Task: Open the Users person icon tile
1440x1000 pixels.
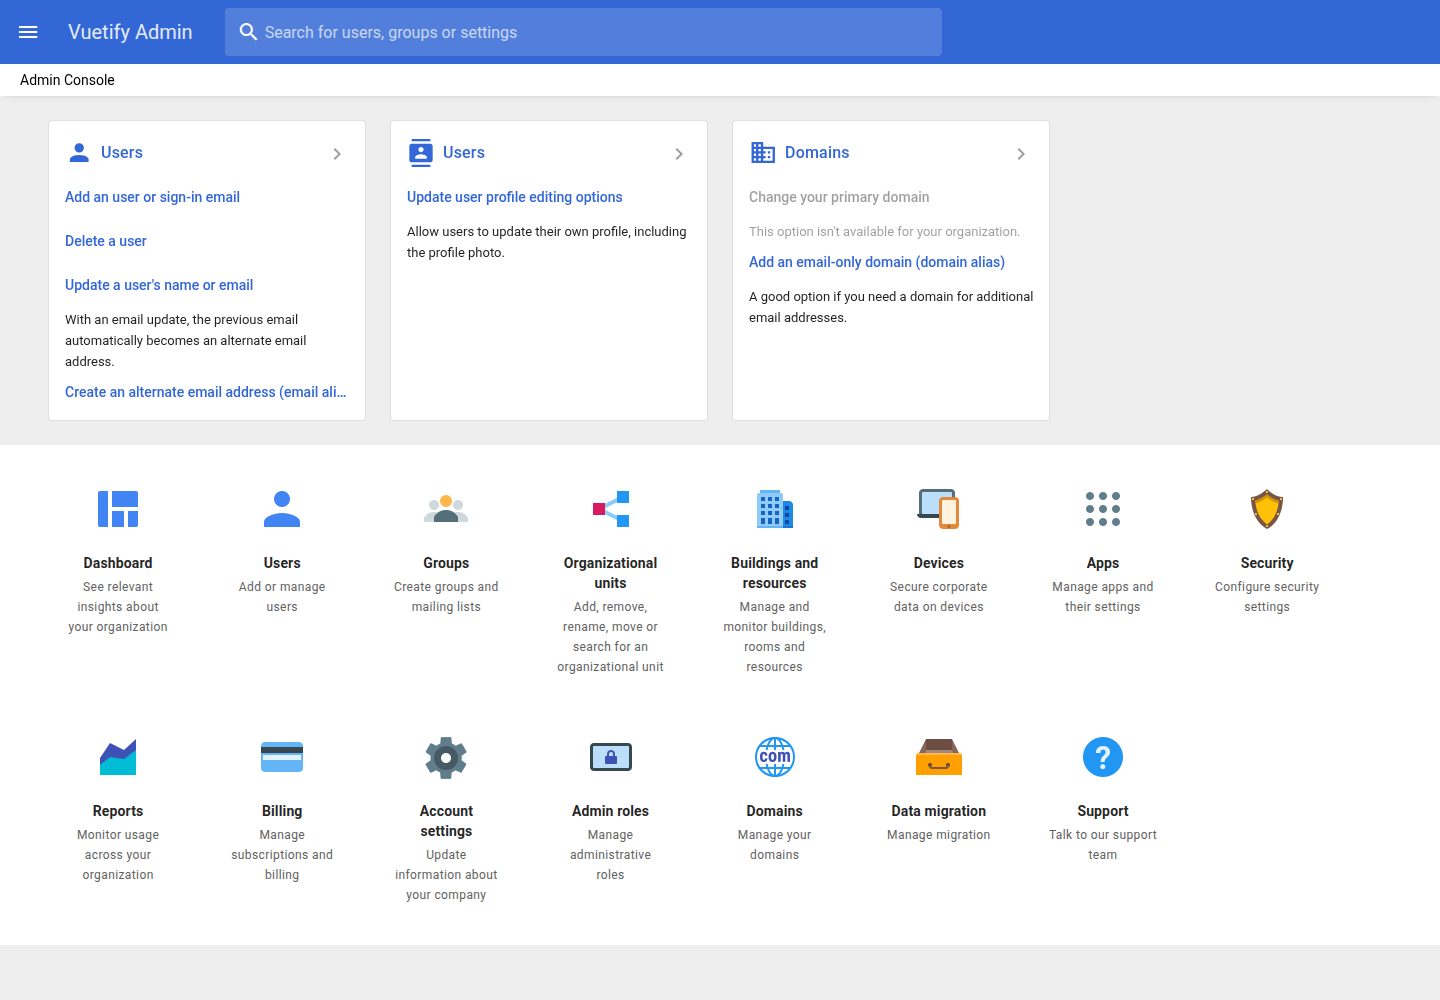Action: tap(282, 509)
